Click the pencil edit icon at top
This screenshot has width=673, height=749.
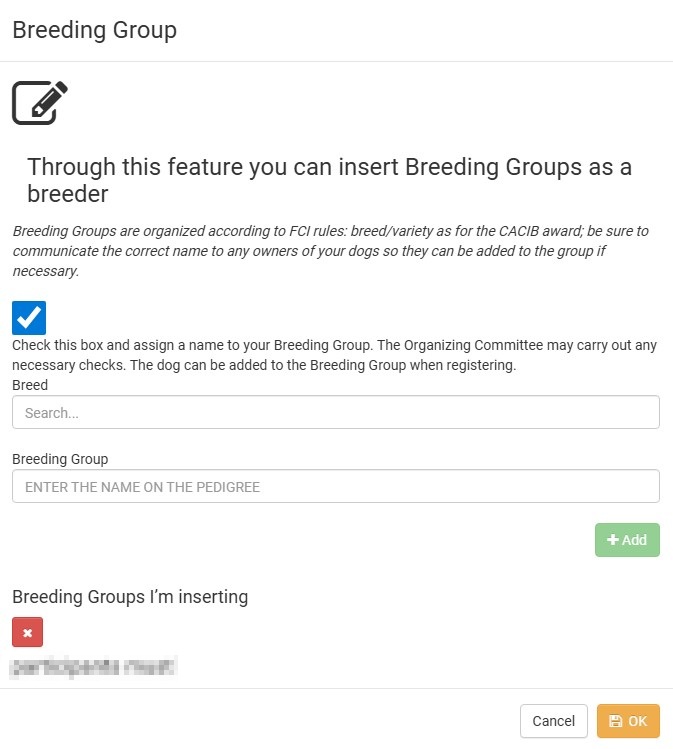coord(40,102)
